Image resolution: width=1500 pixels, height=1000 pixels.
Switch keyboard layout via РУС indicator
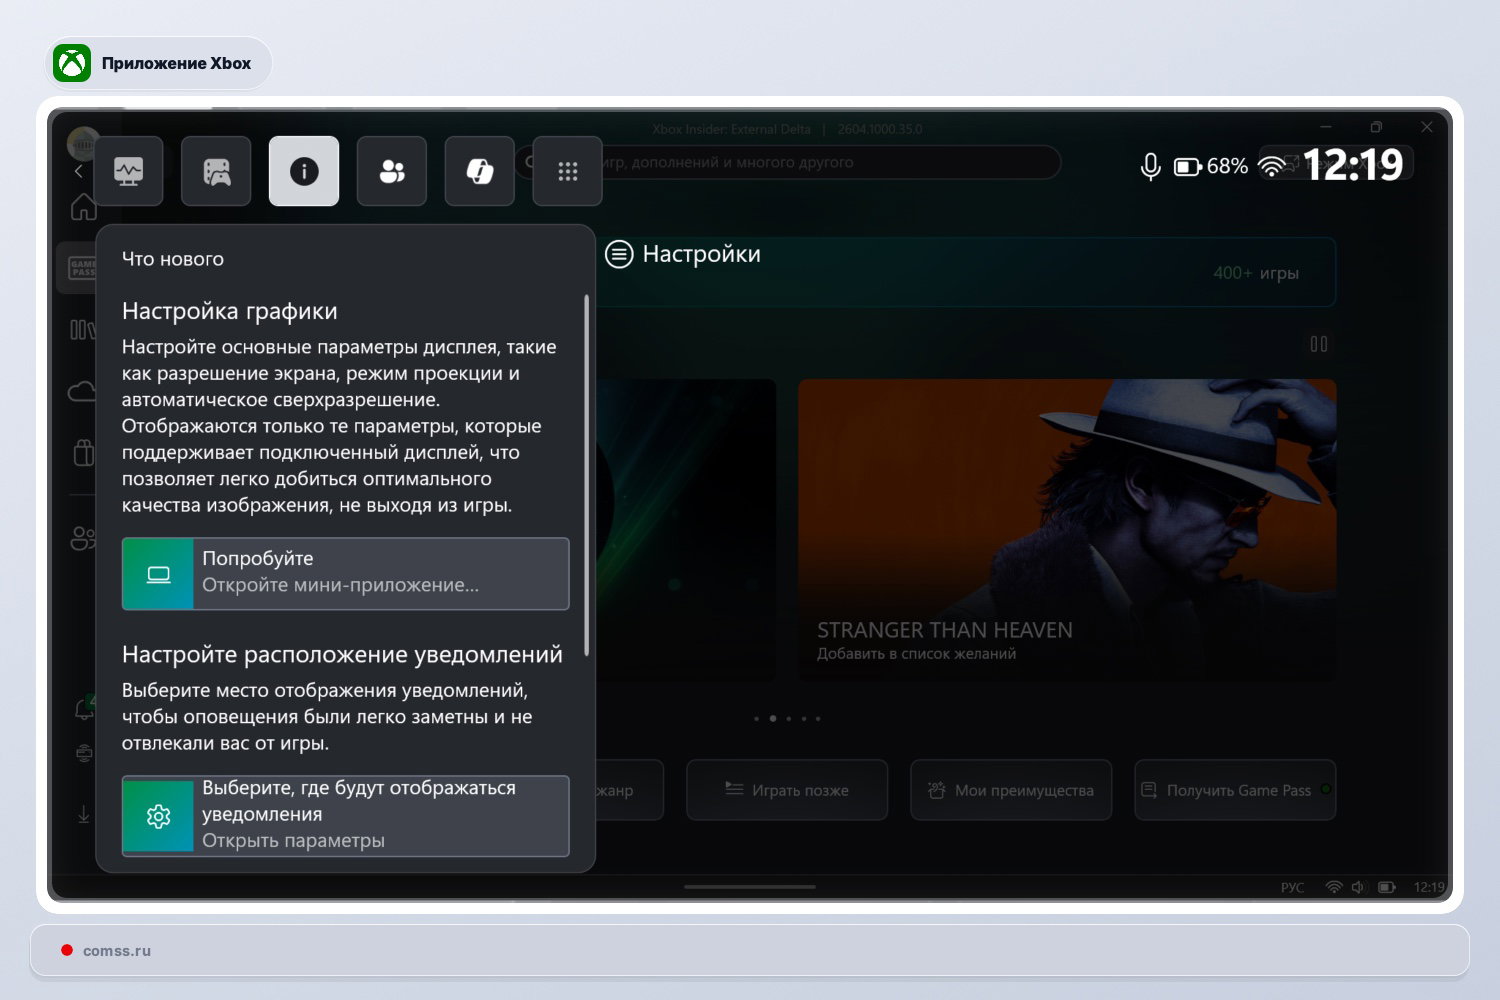(1292, 887)
